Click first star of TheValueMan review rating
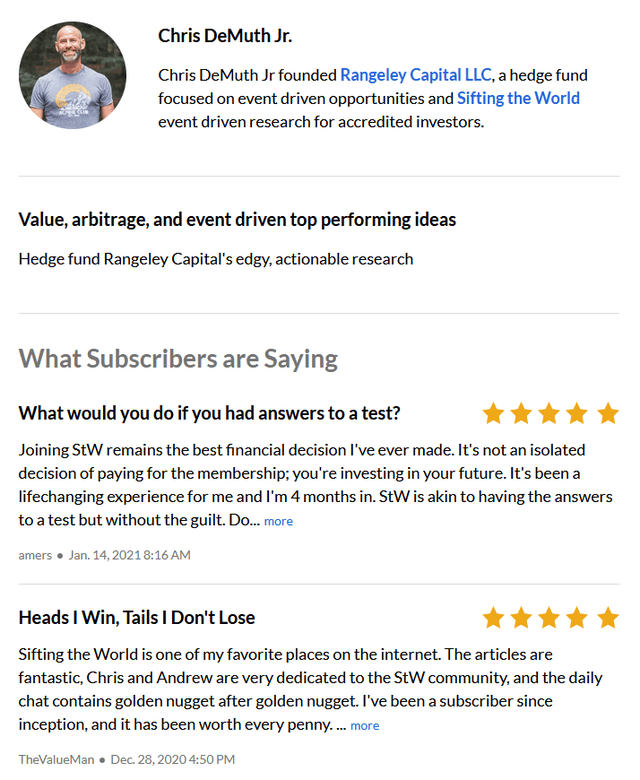 point(493,618)
